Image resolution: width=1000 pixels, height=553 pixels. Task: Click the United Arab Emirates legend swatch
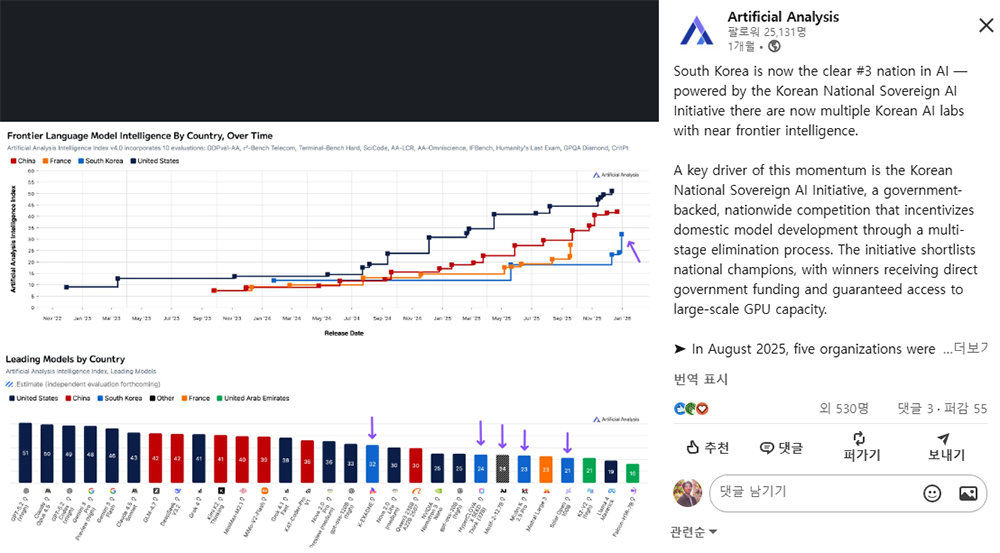[x=219, y=399]
